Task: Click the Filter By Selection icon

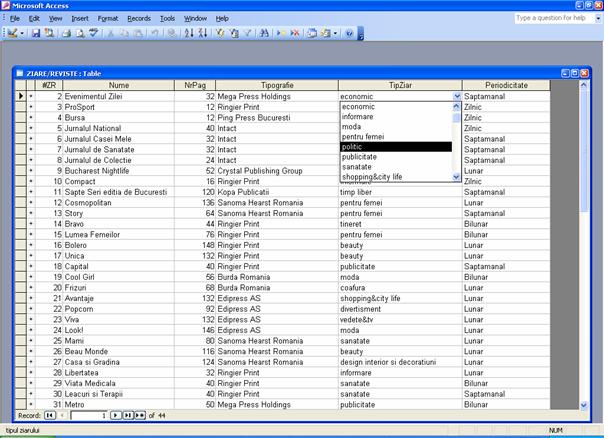Action: click(218, 33)
